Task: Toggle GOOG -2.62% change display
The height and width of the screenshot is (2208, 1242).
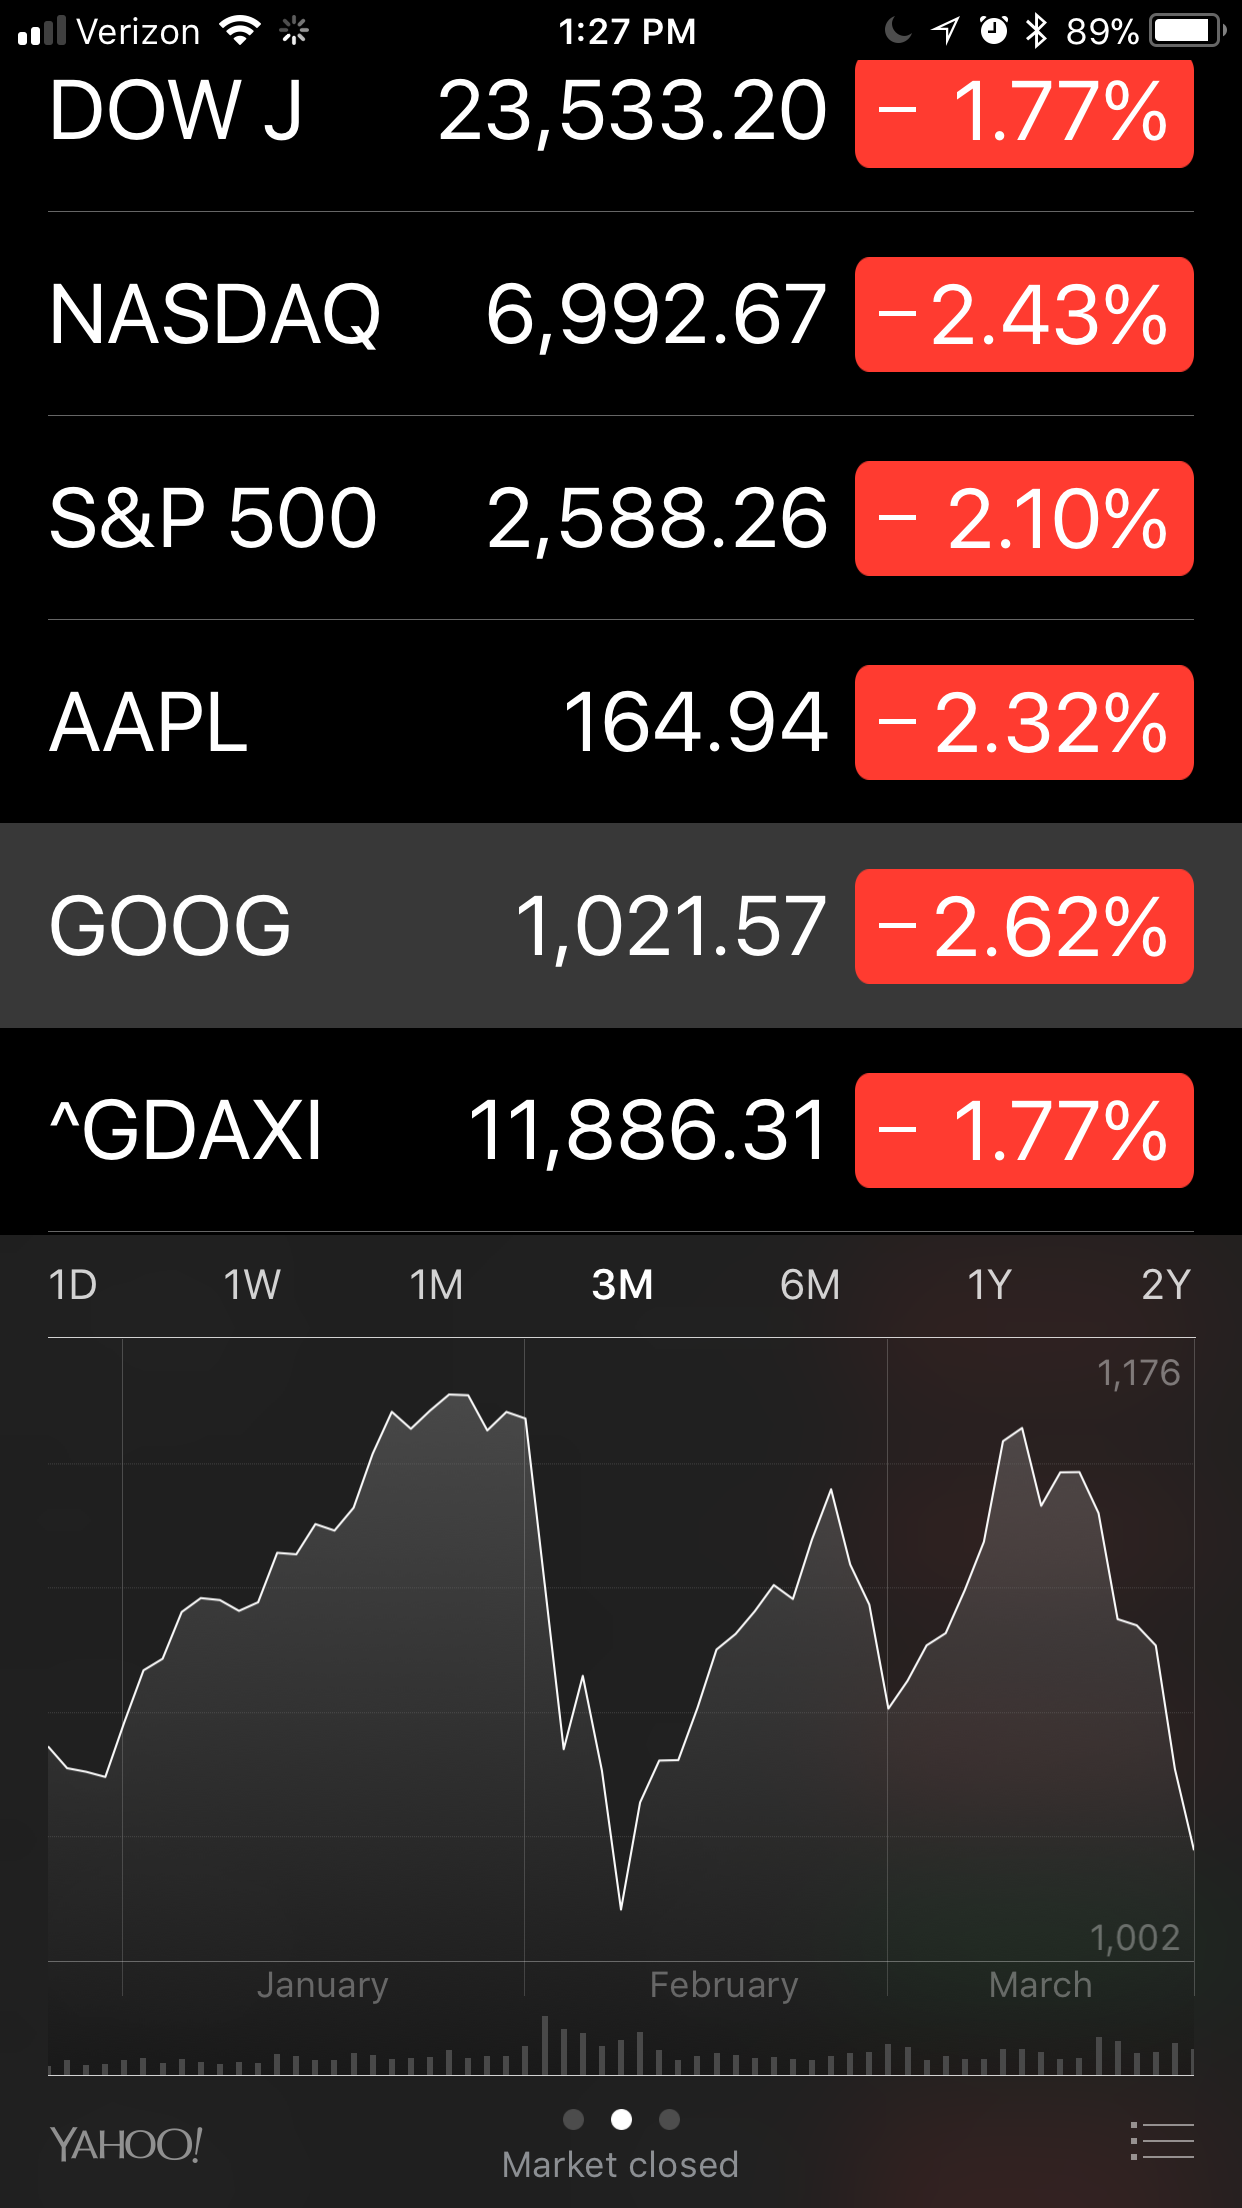Action: 1024,926
